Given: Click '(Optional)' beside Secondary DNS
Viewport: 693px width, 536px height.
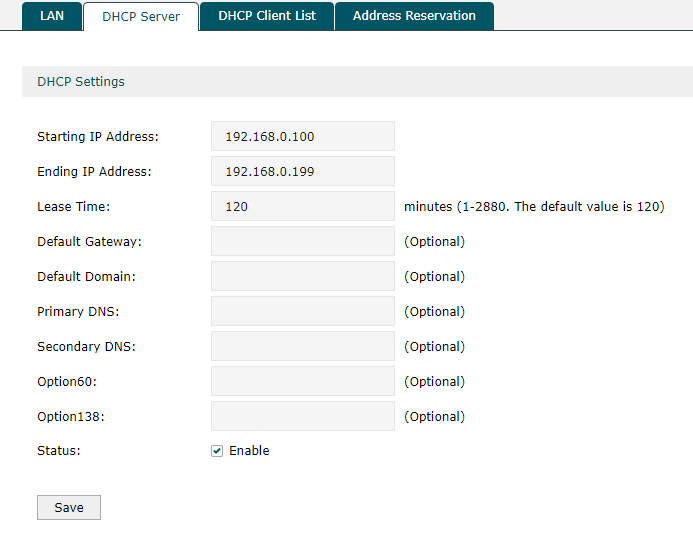Looking at the screenshot, I should [x=434, y=346].
